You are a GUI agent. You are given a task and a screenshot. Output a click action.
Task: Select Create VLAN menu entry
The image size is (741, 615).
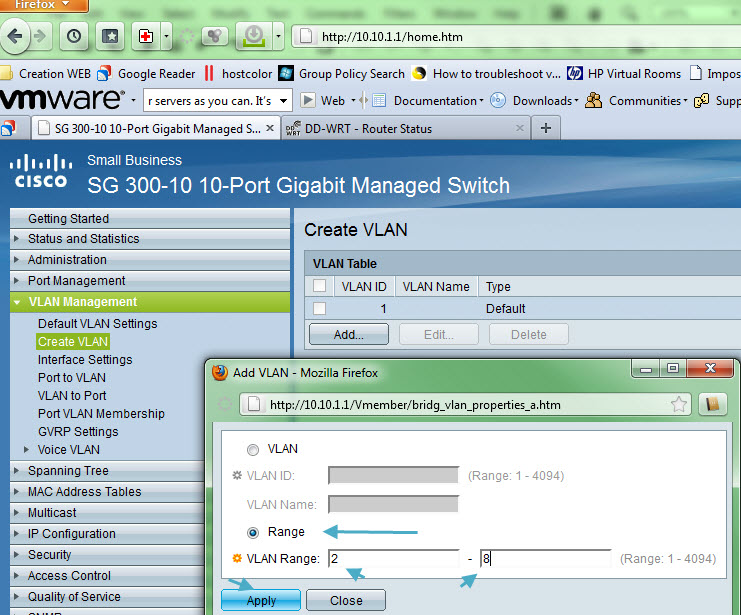73,341
